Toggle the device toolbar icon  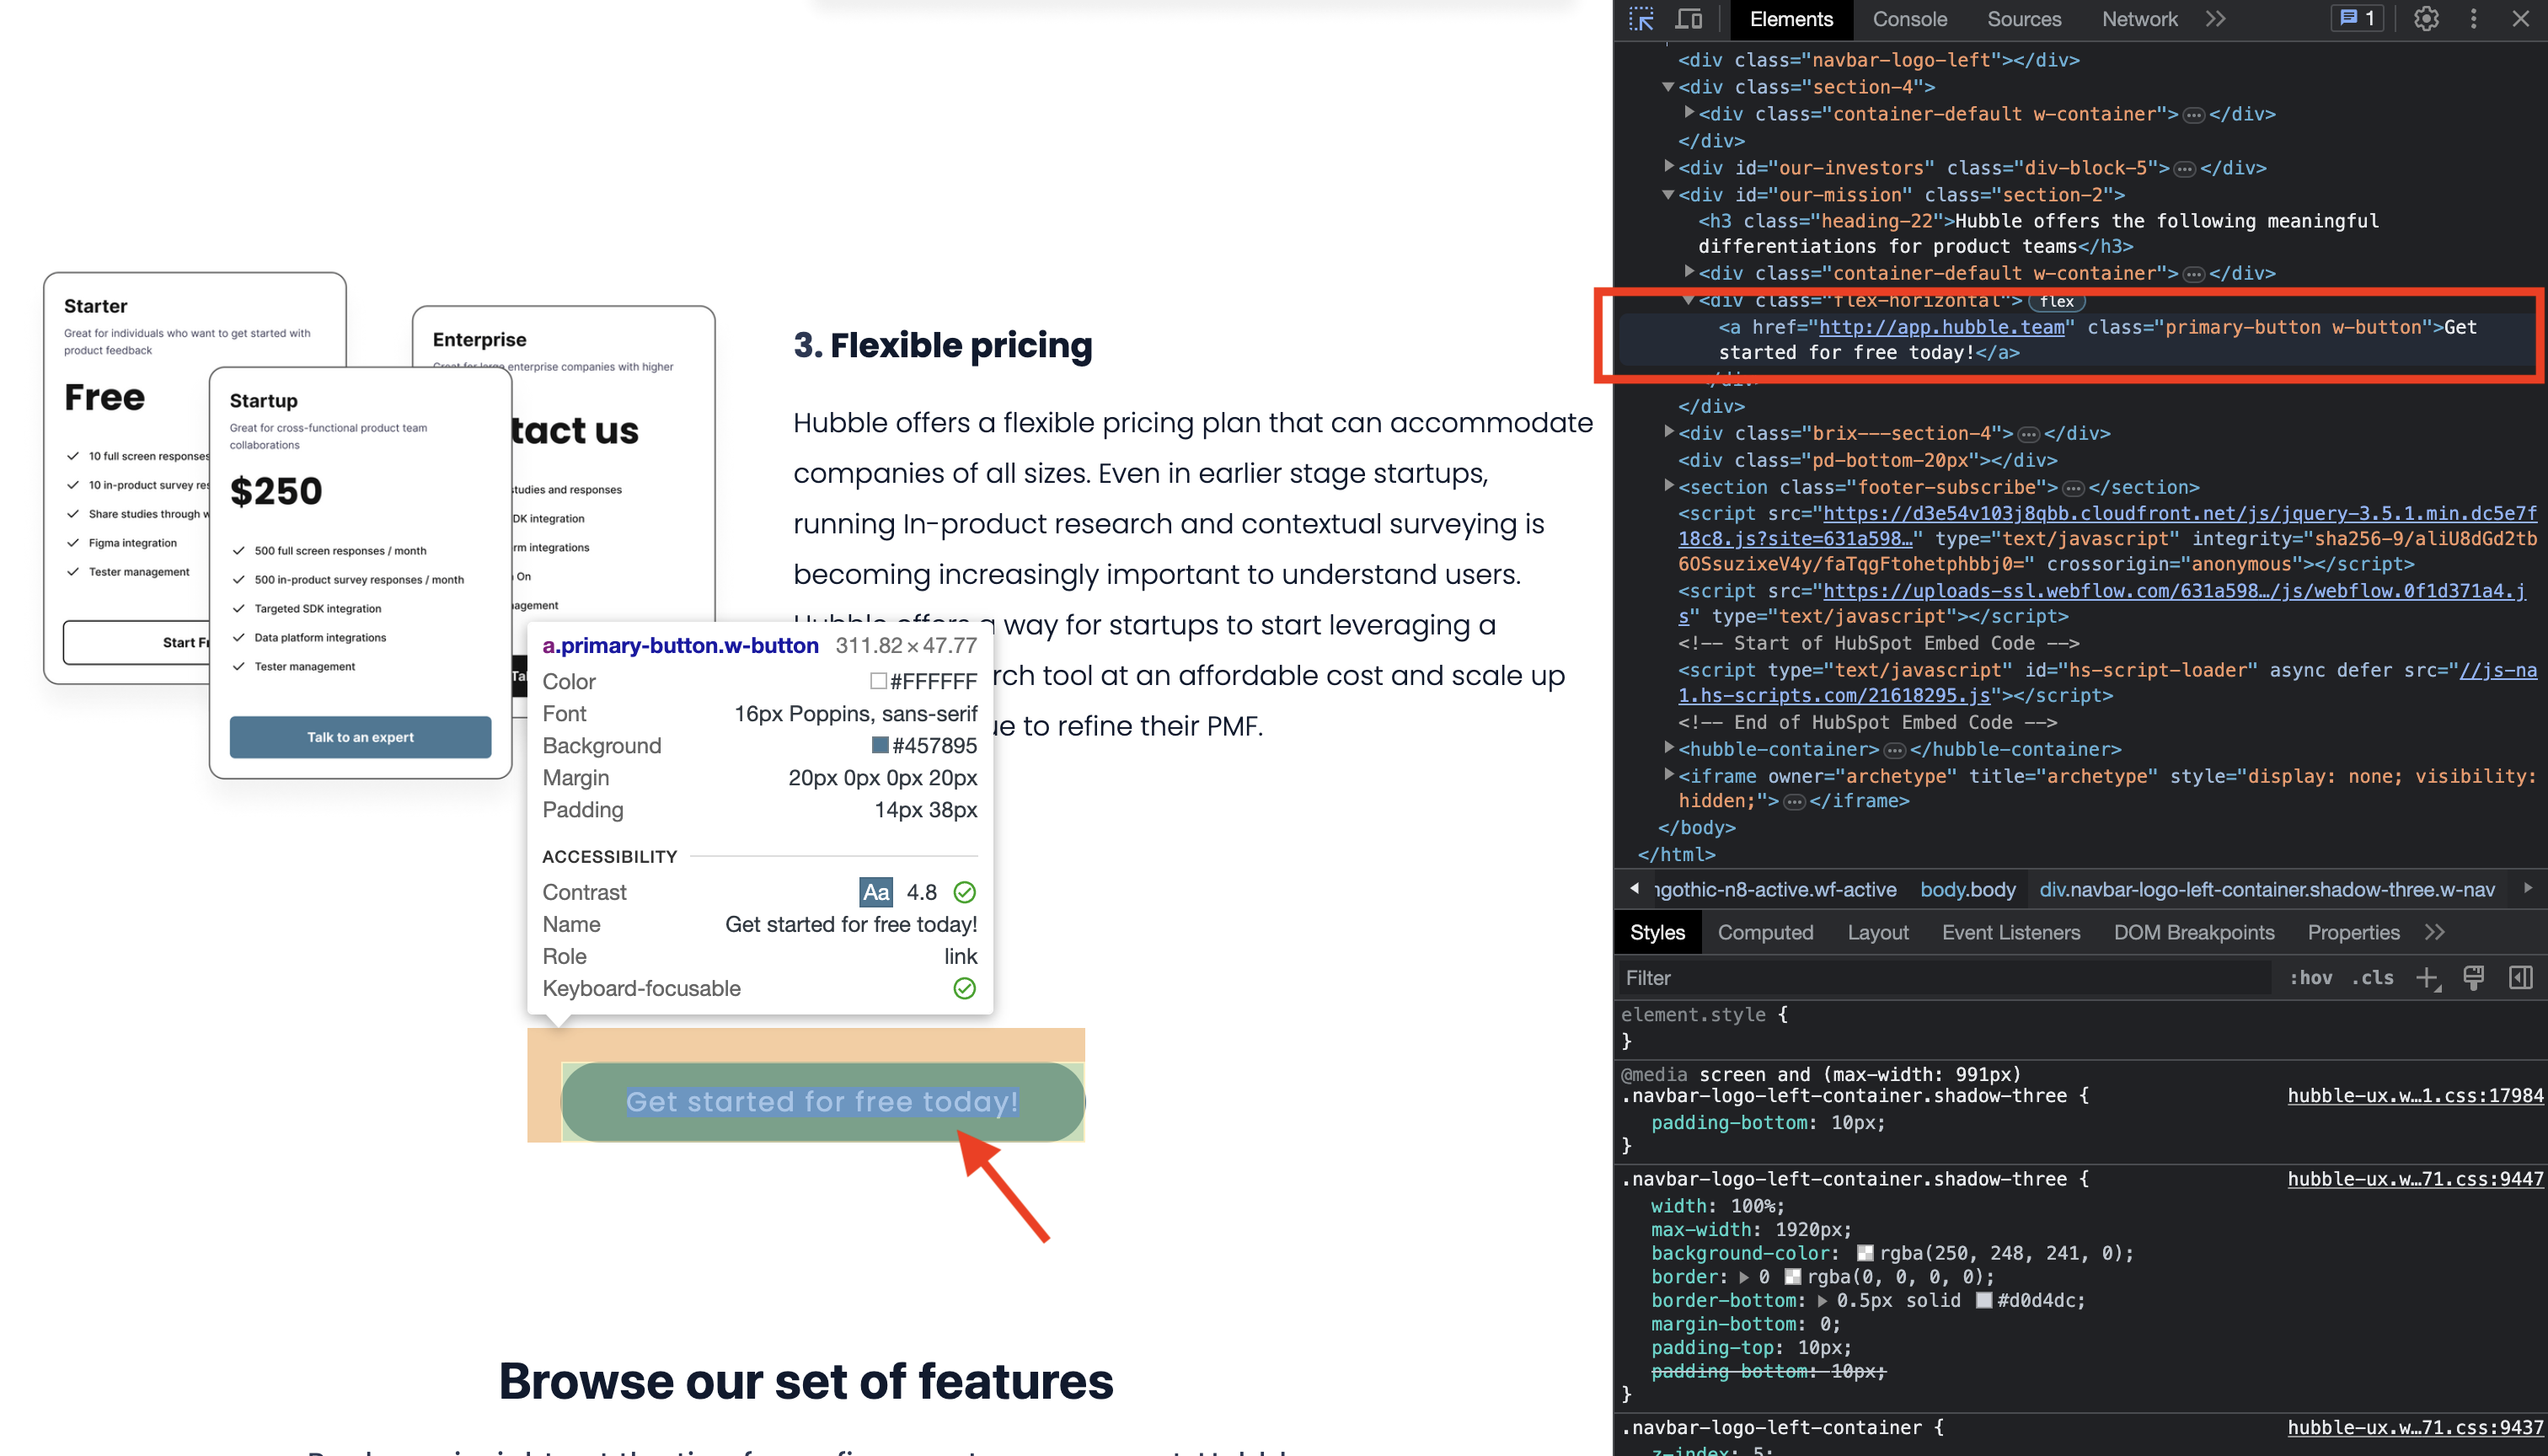(1689, 19)
